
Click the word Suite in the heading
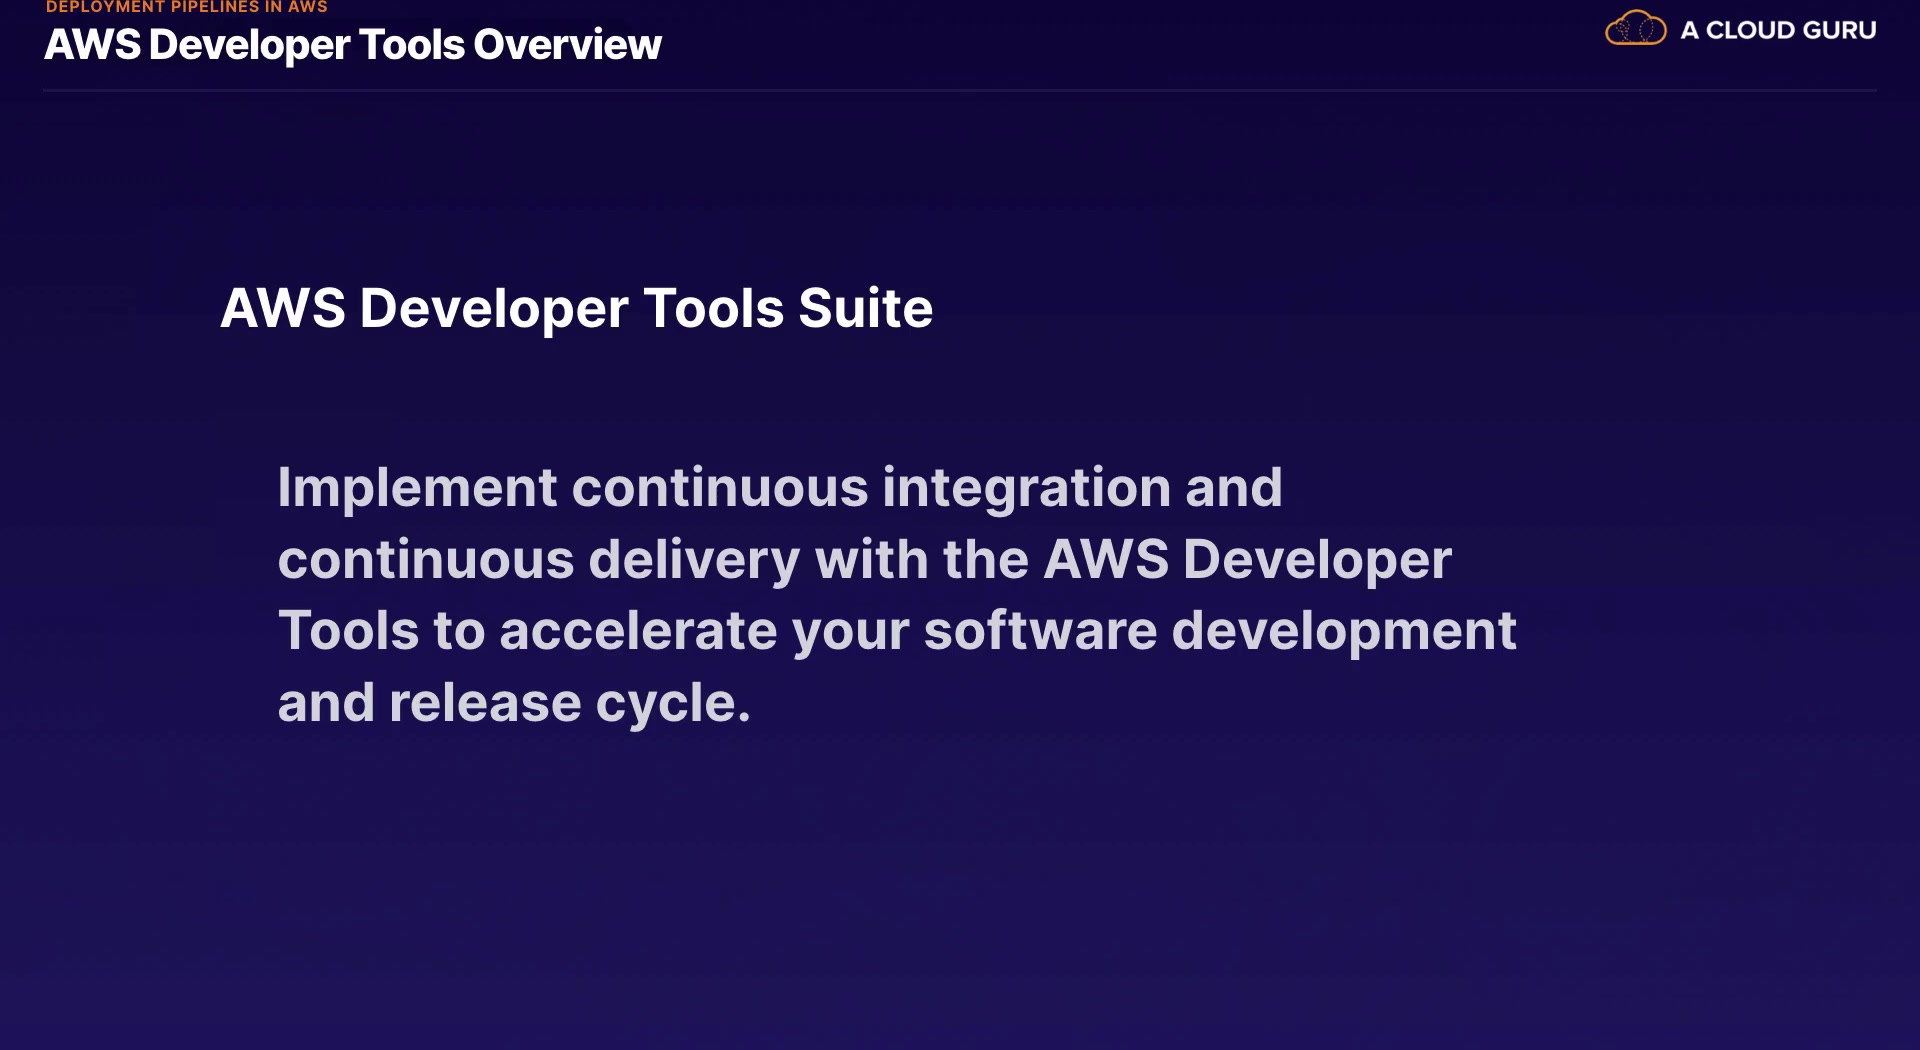point(865,308)
